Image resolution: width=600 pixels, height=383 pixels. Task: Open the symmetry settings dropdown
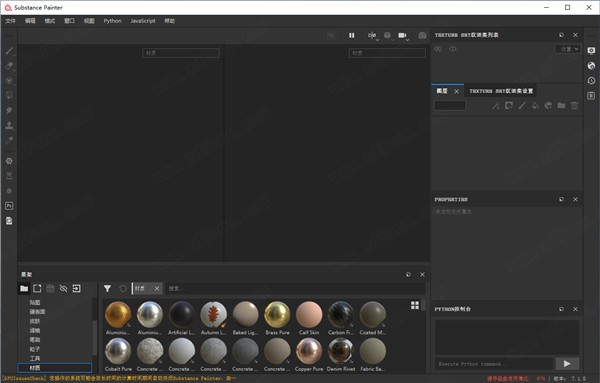pos(373,36)
